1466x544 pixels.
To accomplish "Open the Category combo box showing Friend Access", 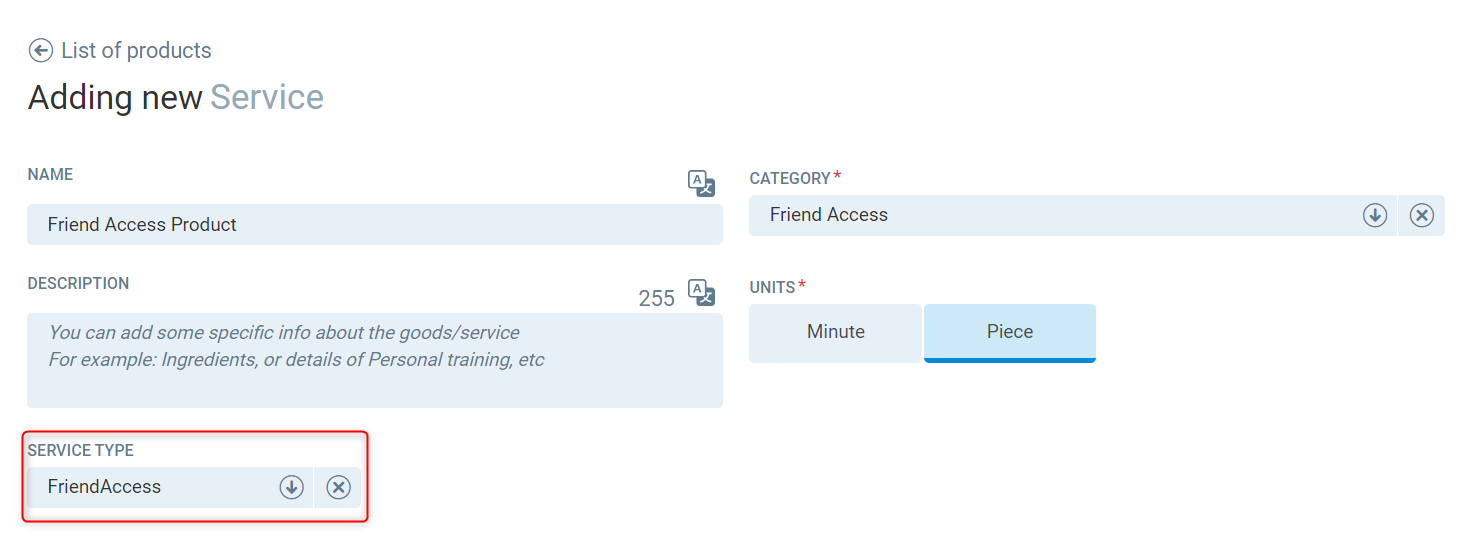I will (1050, 215).
